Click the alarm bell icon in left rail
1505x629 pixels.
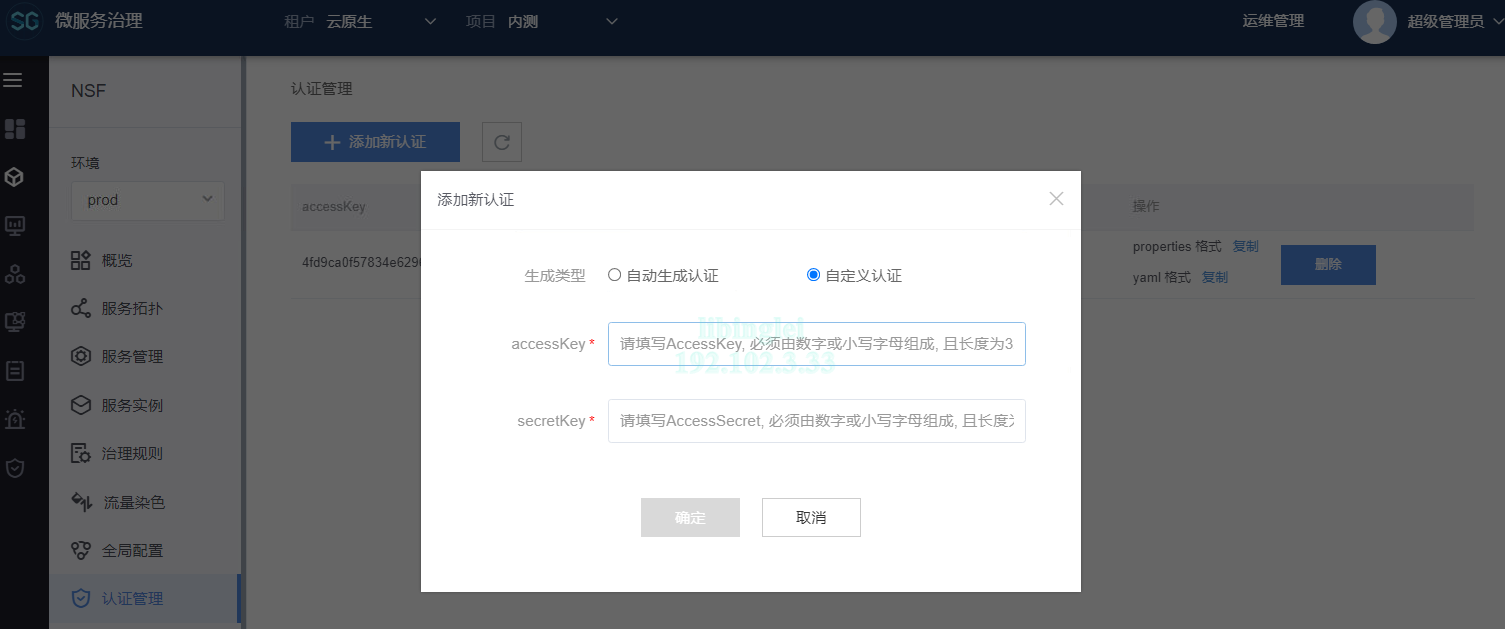(15, 419)
